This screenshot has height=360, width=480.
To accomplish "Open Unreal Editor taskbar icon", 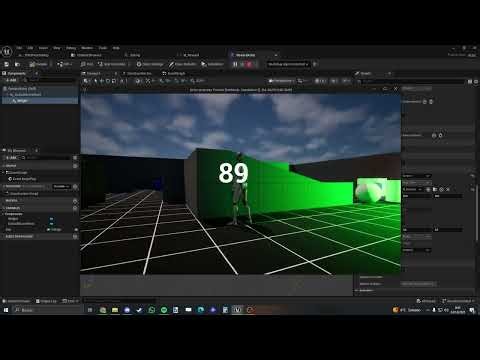I will (x=237, y=310).
